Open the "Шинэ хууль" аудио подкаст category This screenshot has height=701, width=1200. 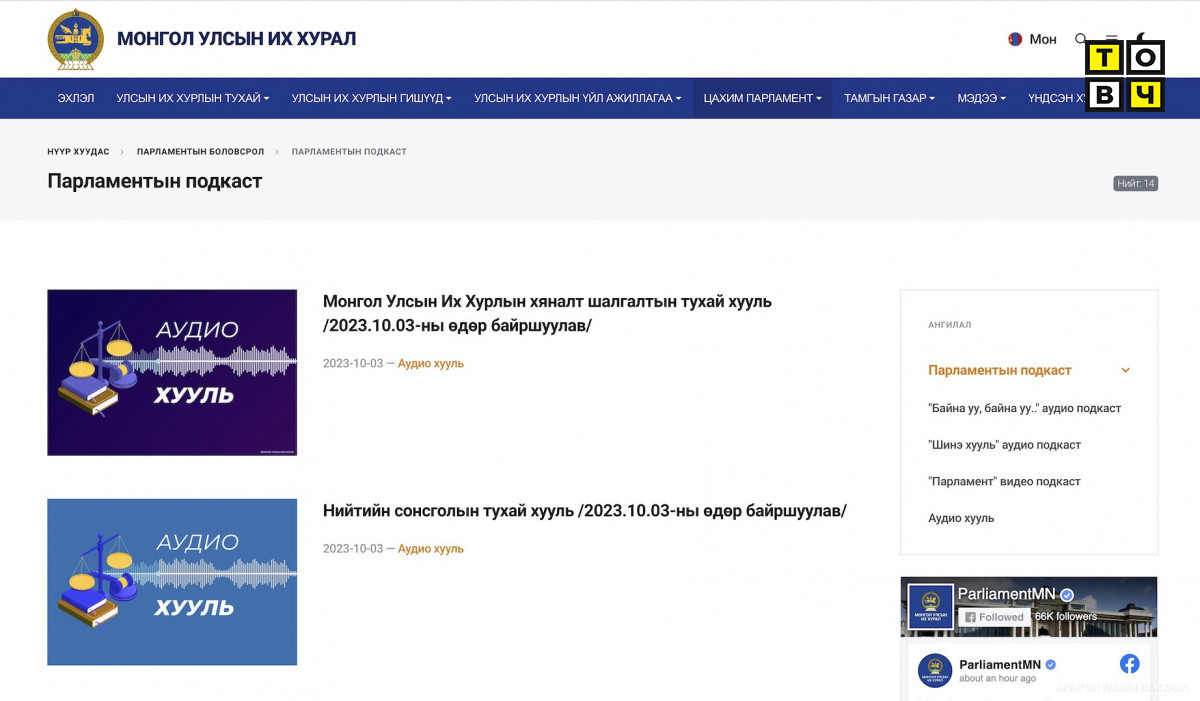(x=1004, y=445)
